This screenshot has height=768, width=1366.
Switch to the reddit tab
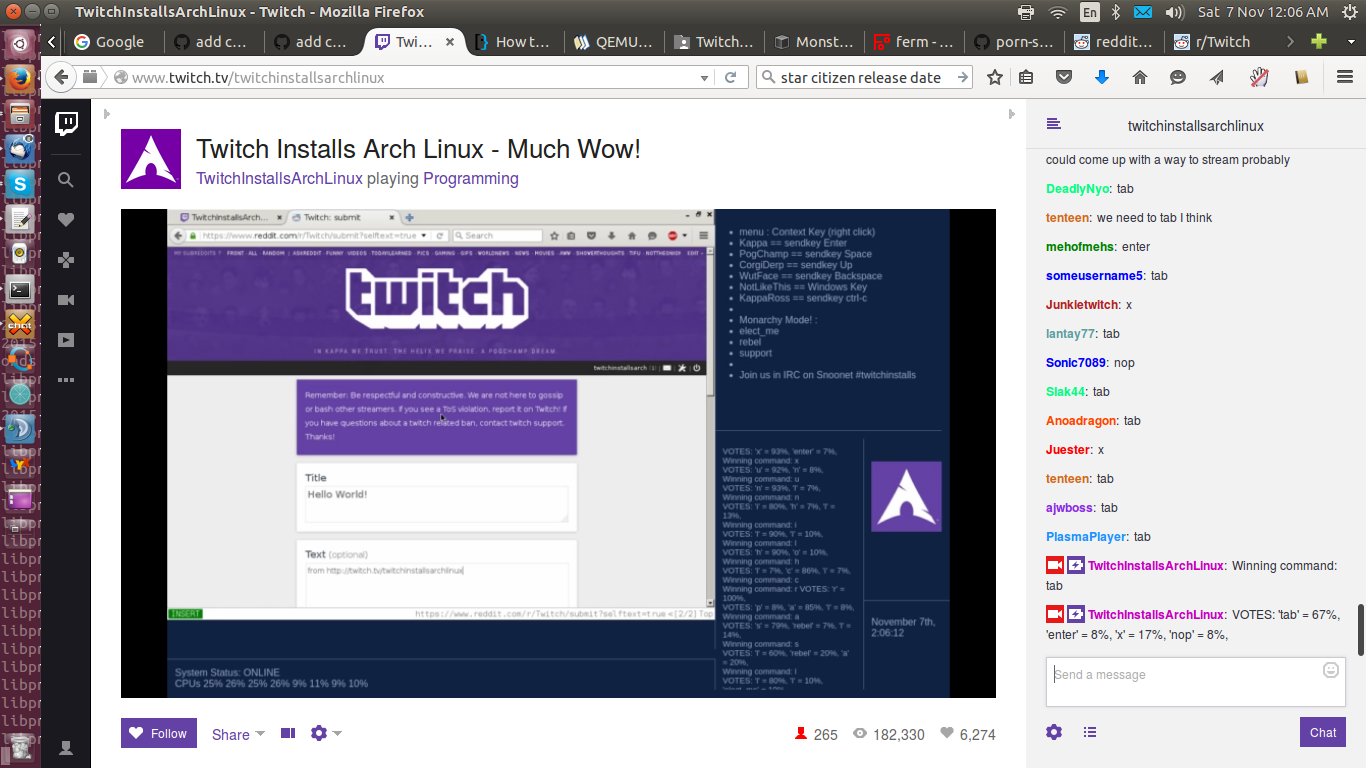point(1114,42)
